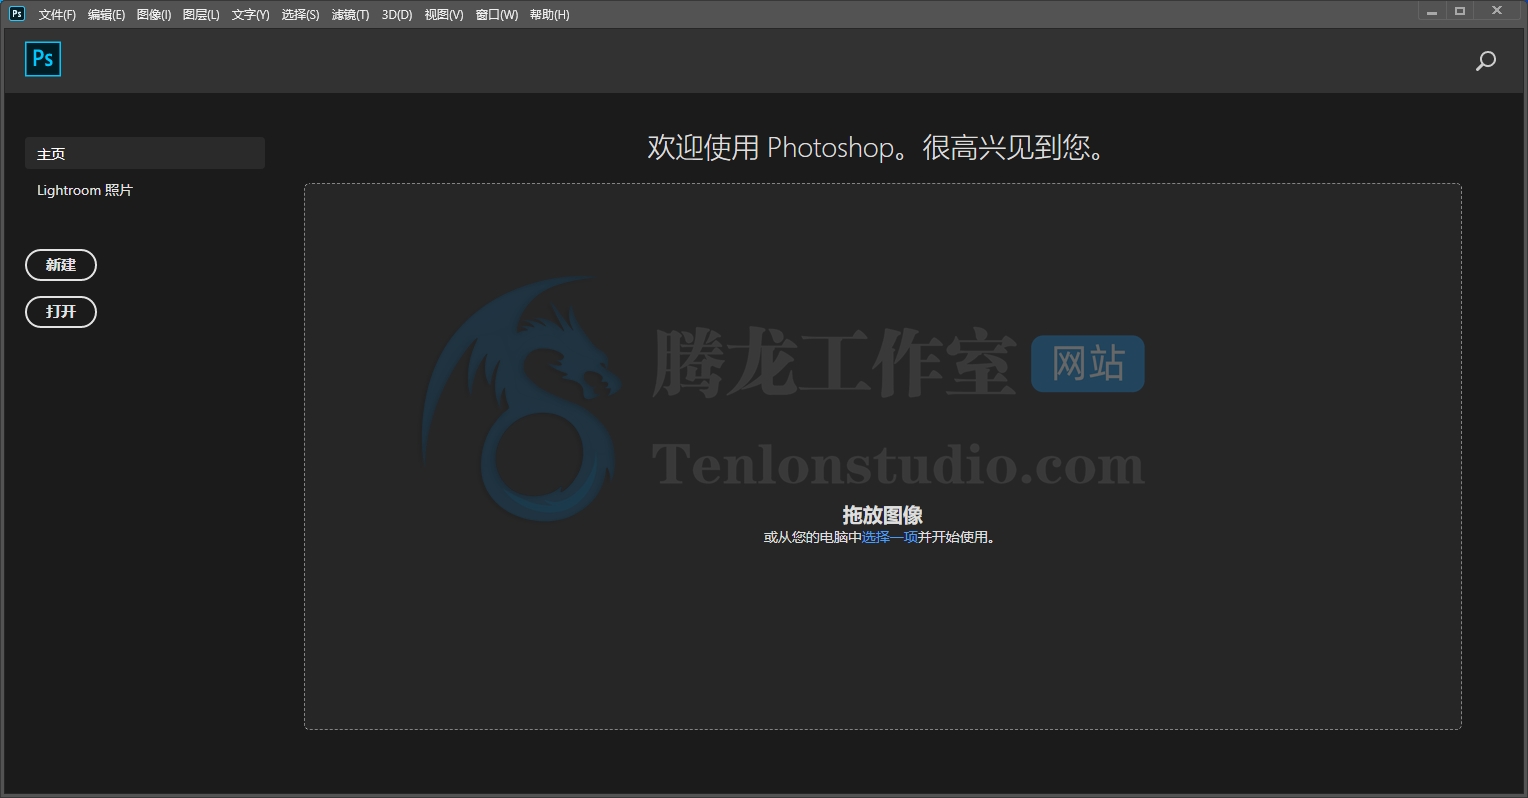
Task: Click the small Ps title bar icon
Action: 16,13
